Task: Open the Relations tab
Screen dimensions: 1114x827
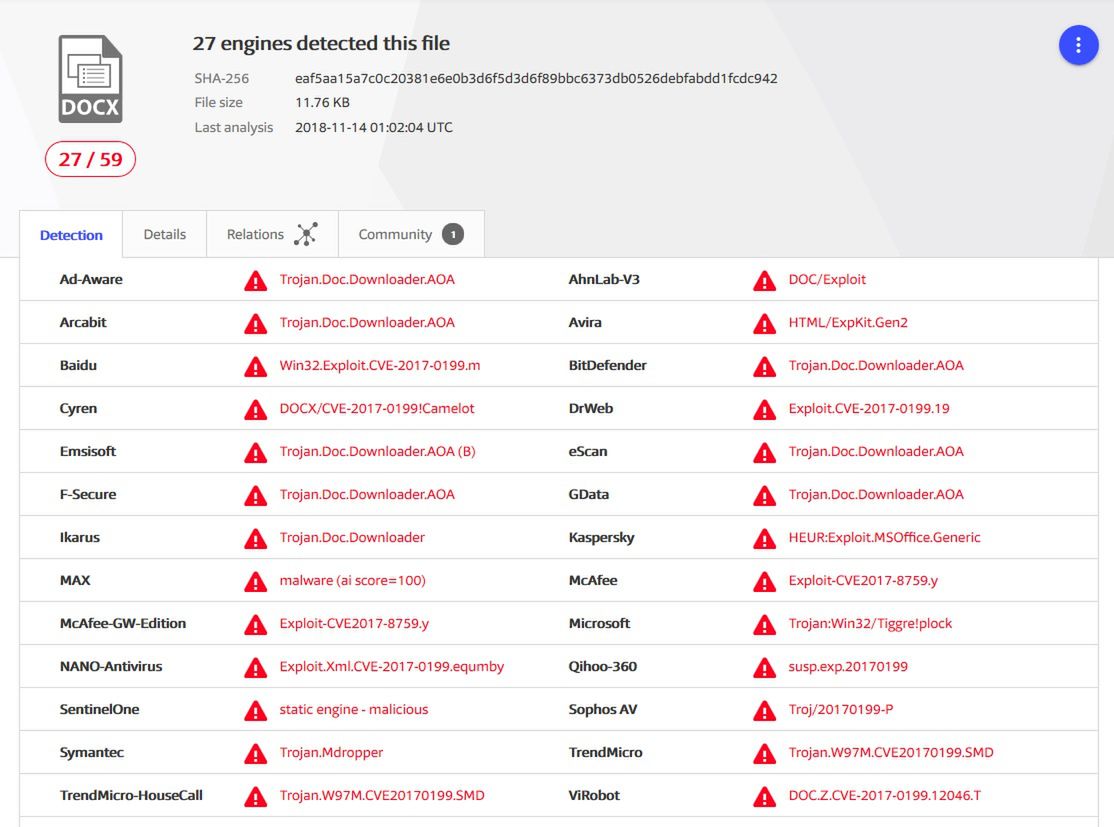Action: [272, 234]
